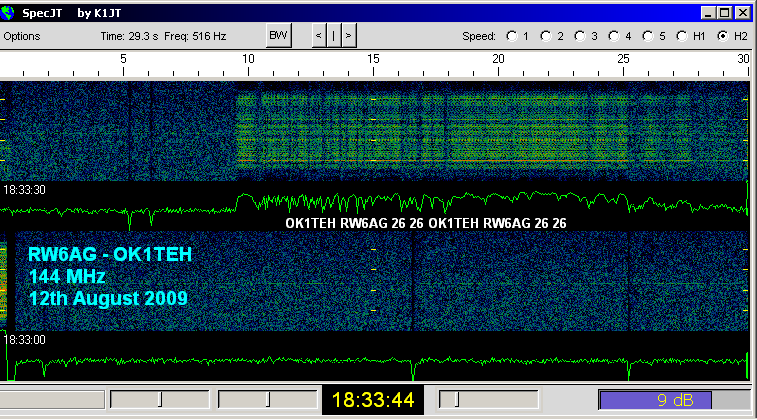The height and width of the screenshot is (420, 757).
Task: Click the BW button
Action: click(x=279, y=35)
